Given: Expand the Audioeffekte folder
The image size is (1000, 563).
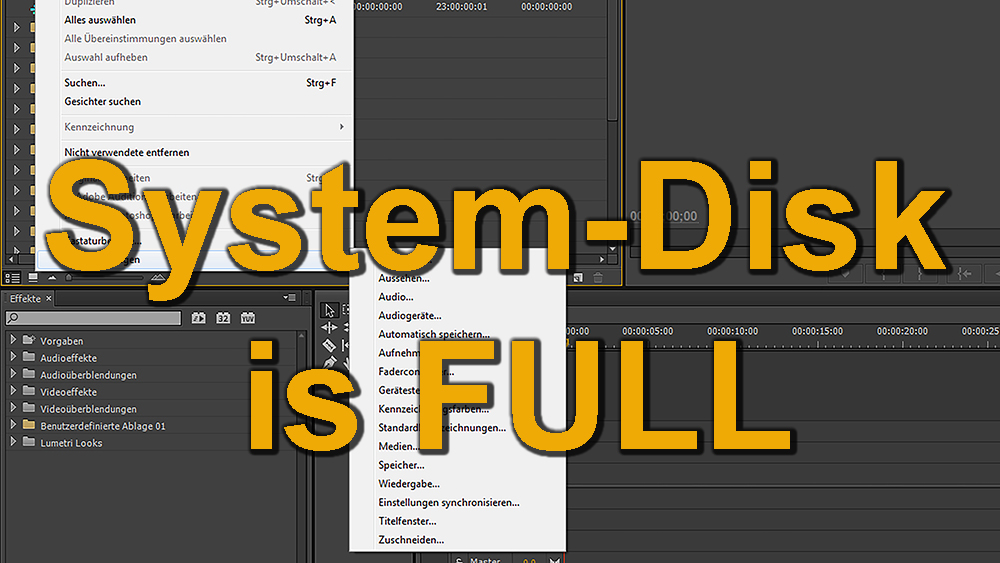Looking at the screenshot, I should (x=13, y=357).
